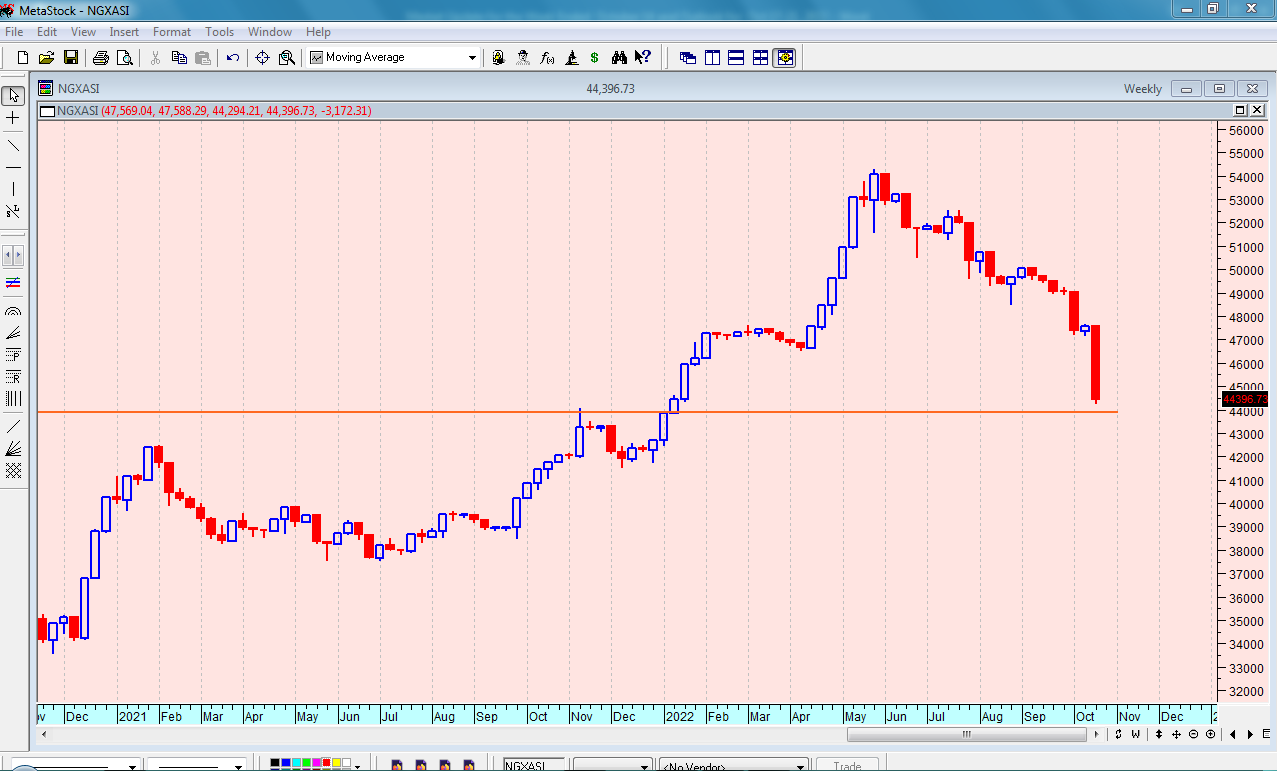Click the zoom out minus circle icon
This screenshot has height=771, width=1277.
tap(1194, 735)
